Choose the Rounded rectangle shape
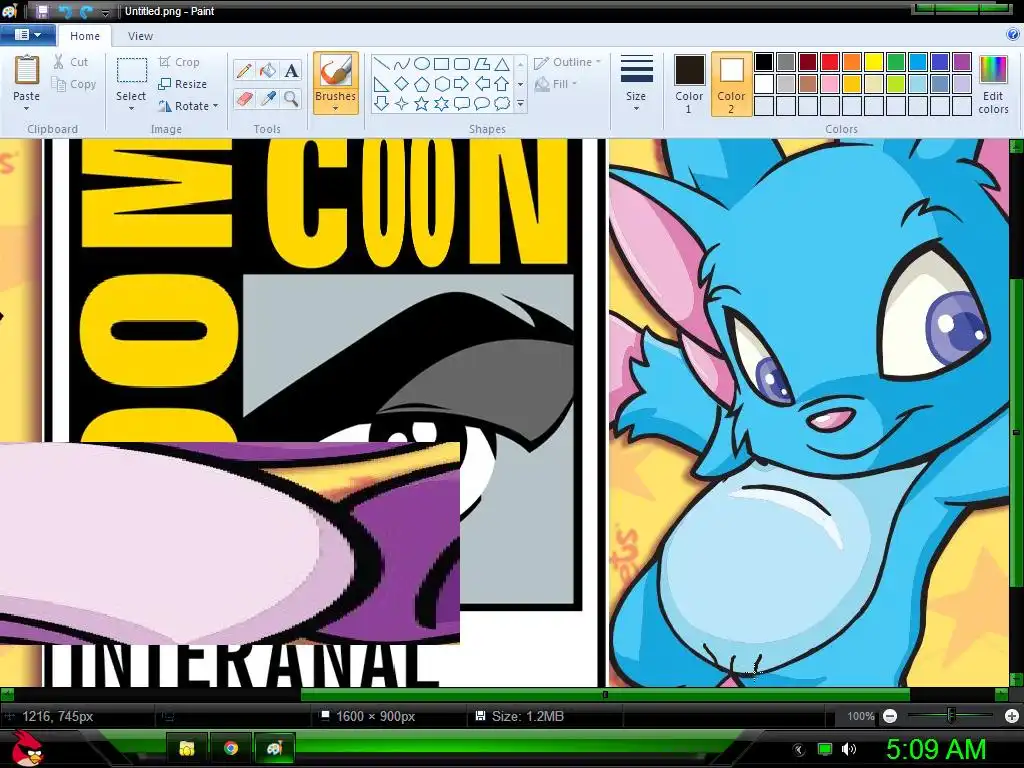The height and width of the screenshot is (768, 1024). 462,64
